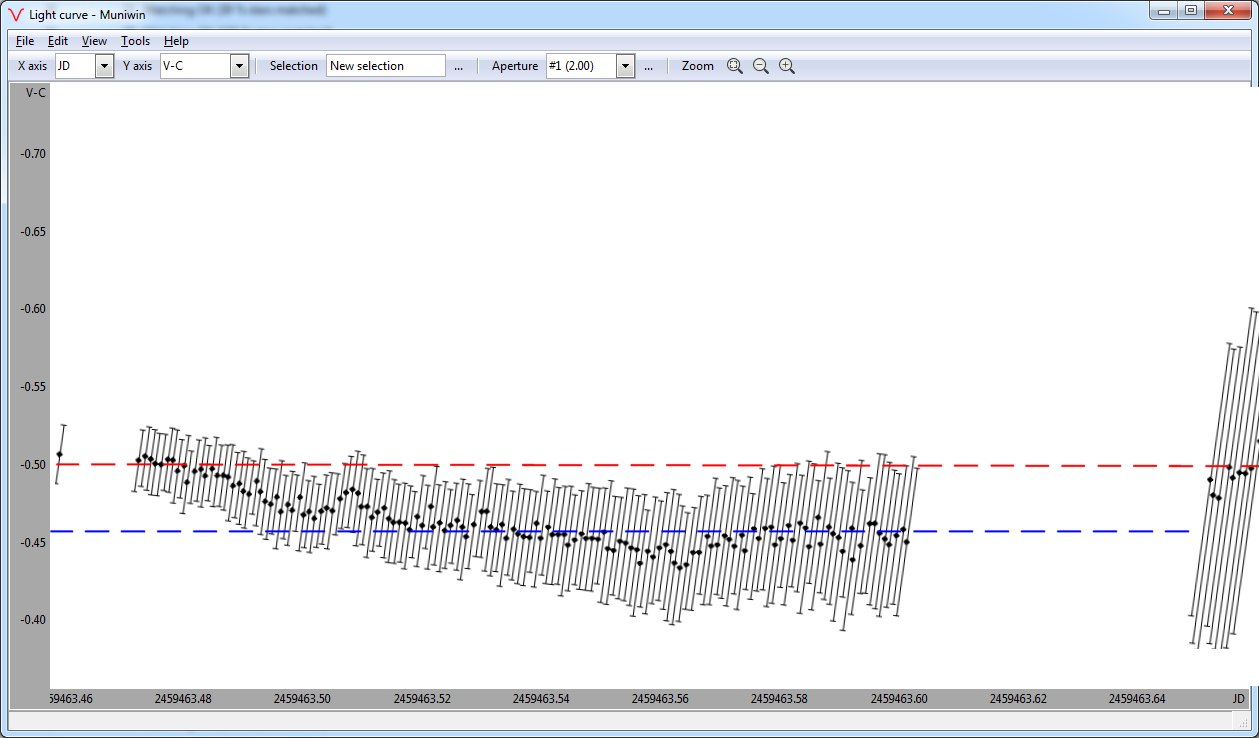Viewport: 1259px width, 738px height.
Task: Minimize the Light curve window
Action: tap(1163, 11)
